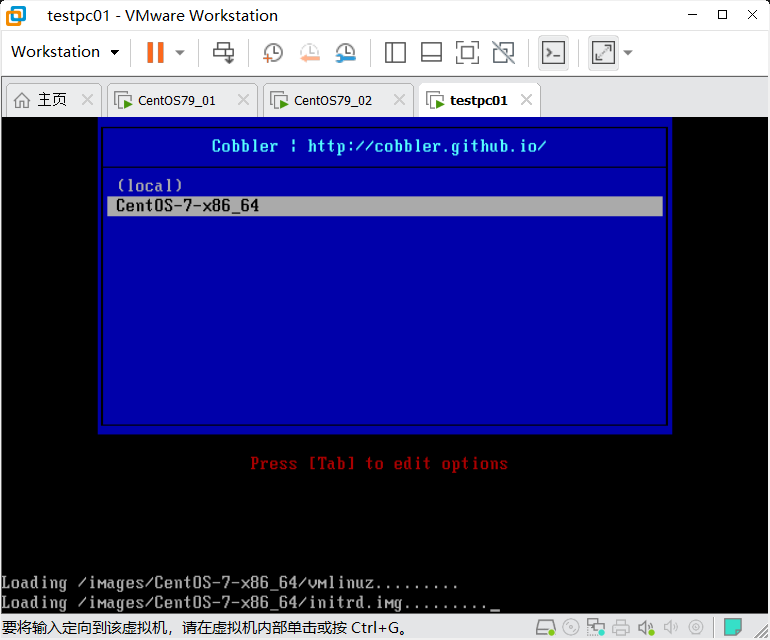The height and width of the screenshot is (640, 770).
Task: Click the network adapter status icon
Action: (596, 627)
